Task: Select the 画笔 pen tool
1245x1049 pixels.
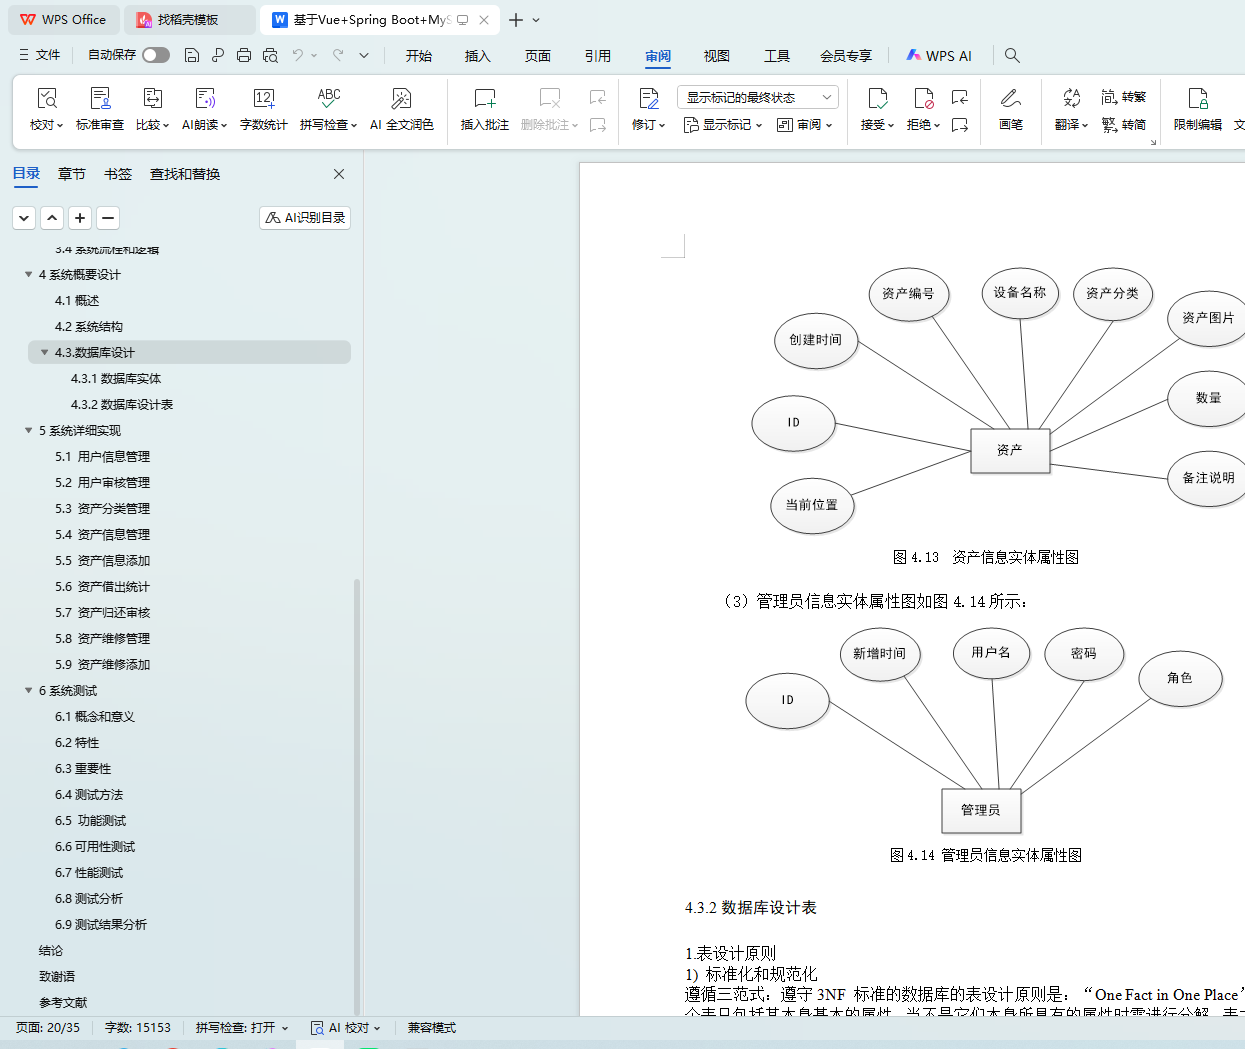Action: click(x=1010, y=99)
